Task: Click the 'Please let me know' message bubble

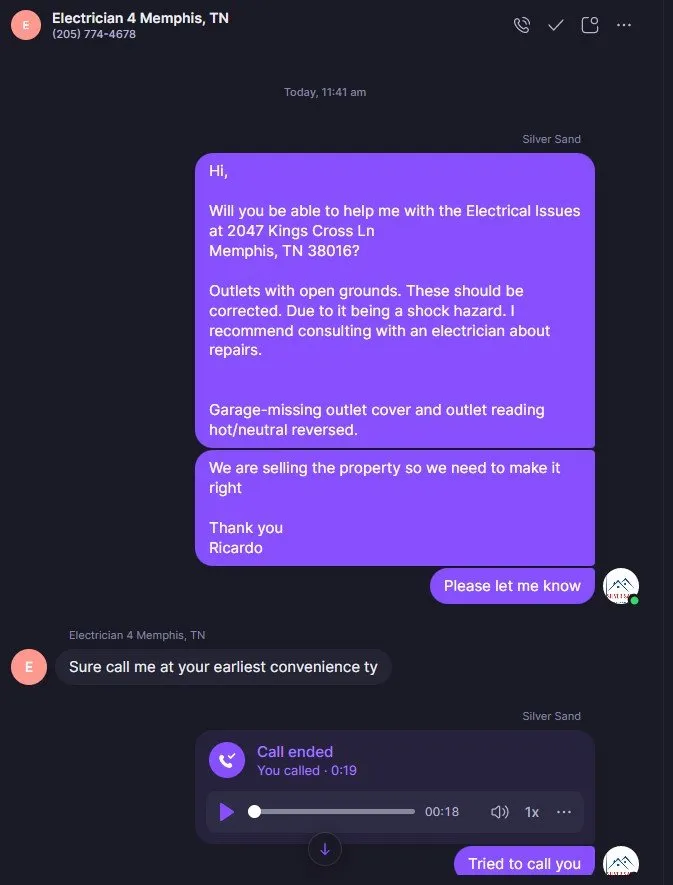Action: [x=512, y=586]
